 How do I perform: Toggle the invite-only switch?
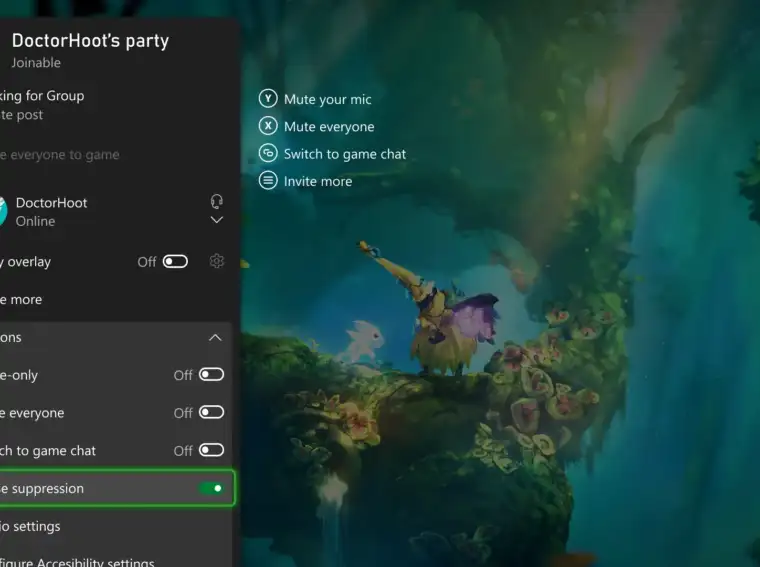coord(211,375)
